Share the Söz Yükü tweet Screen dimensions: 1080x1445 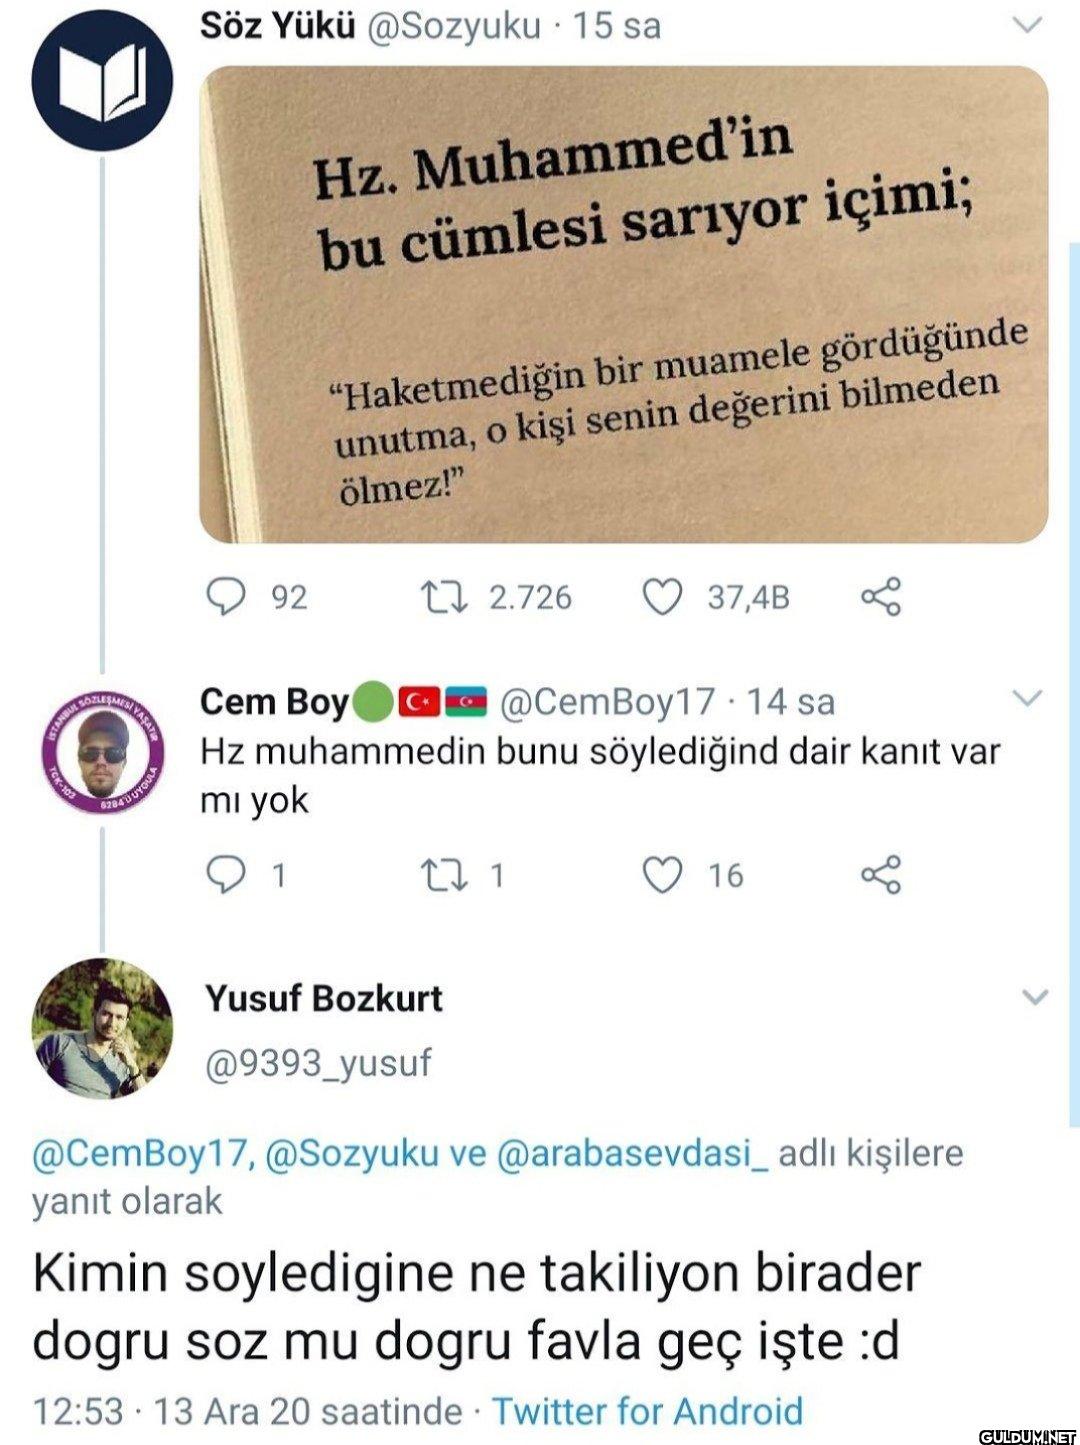(881, 597)
